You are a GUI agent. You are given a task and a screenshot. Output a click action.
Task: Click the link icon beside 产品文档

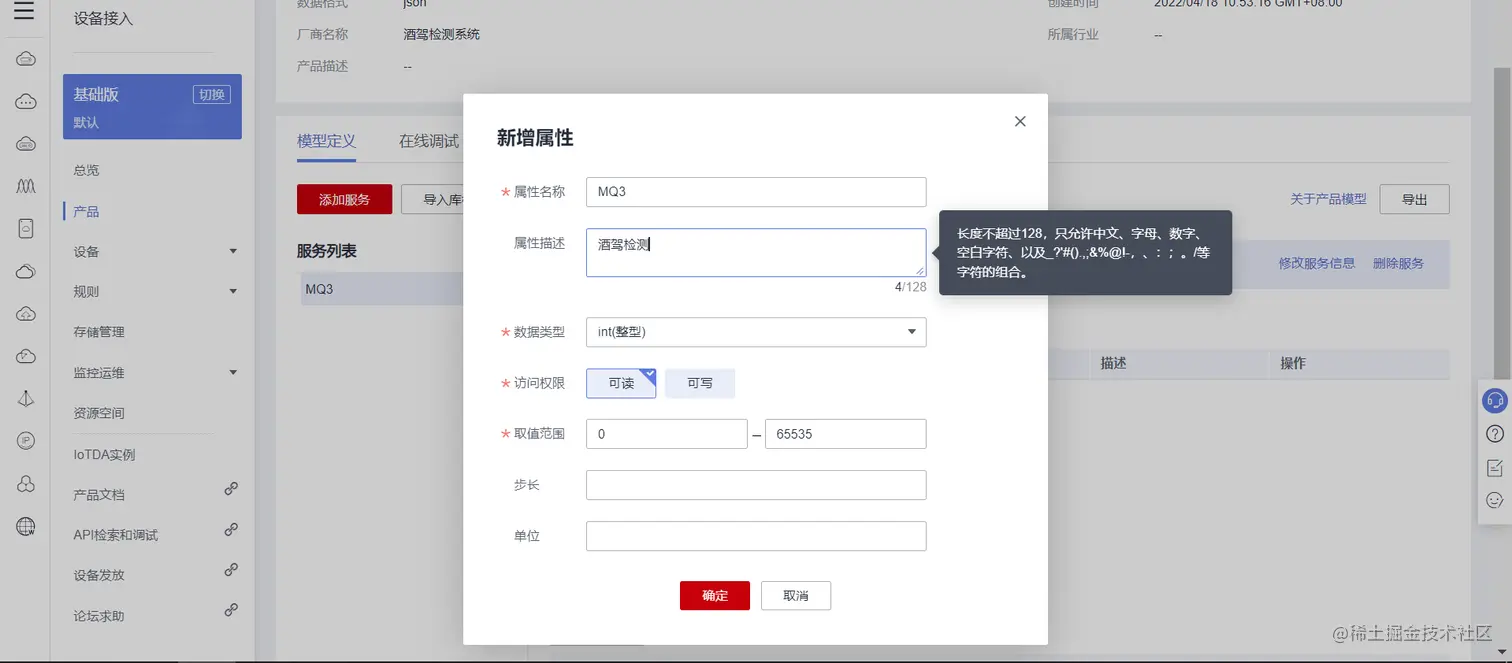tap(231, 489)
